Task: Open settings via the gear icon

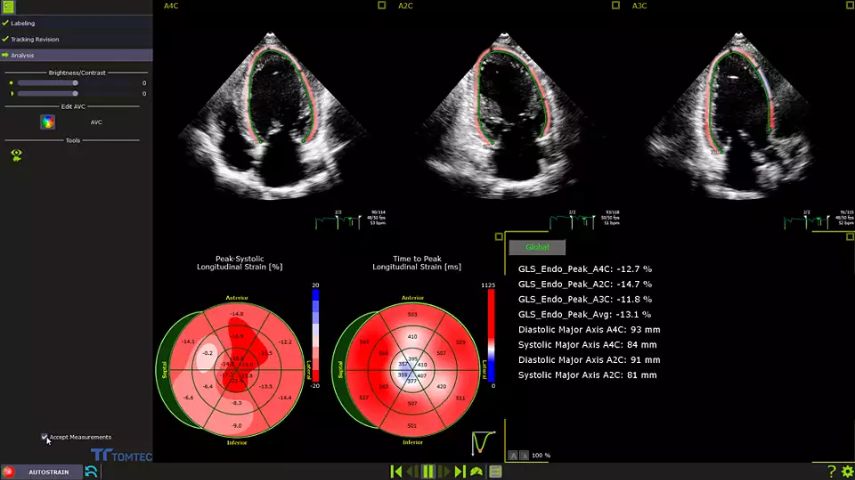Action: (847, 472)
